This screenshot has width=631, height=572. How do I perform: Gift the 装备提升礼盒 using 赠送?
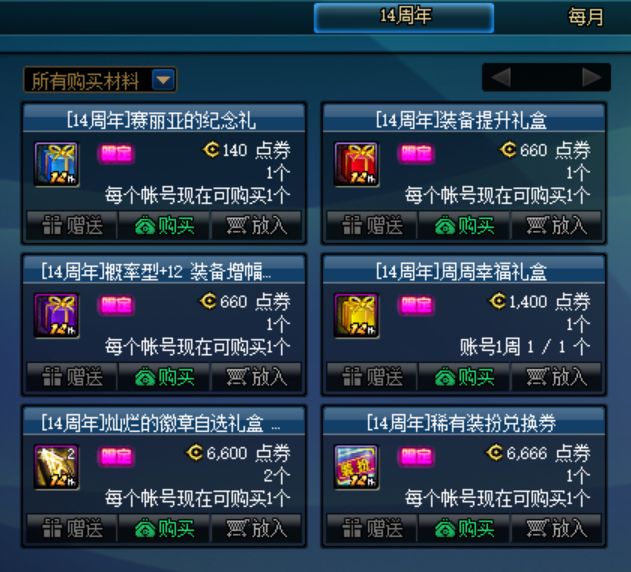372,225
